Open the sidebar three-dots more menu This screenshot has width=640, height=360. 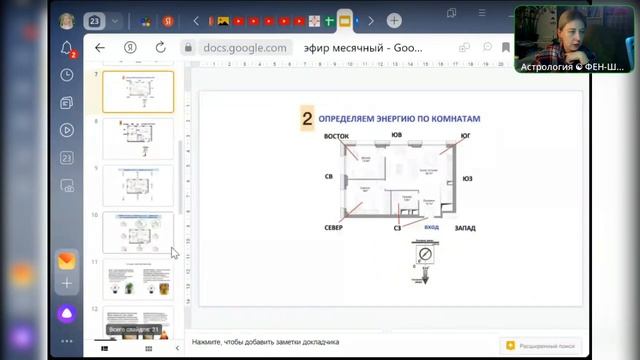pyautogui.click(x=67, y=341)
